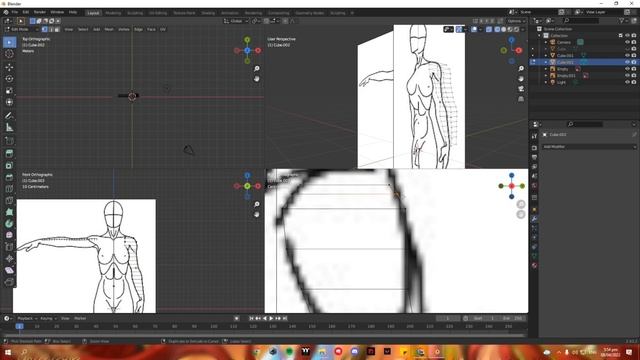Screen dimensions: 640x360
Task: Open the Edit Mode dropdown
Action: click(x=21, y=29)
